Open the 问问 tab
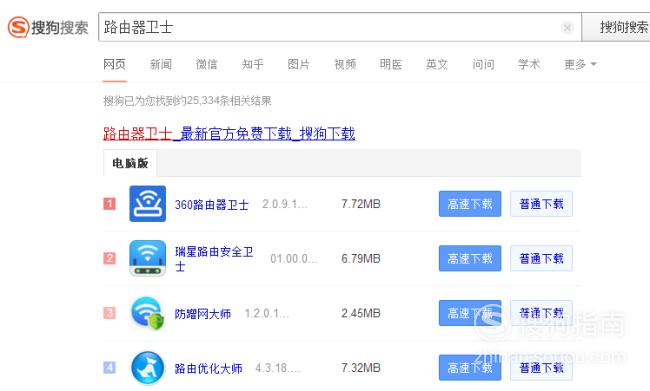 [483, 64]
